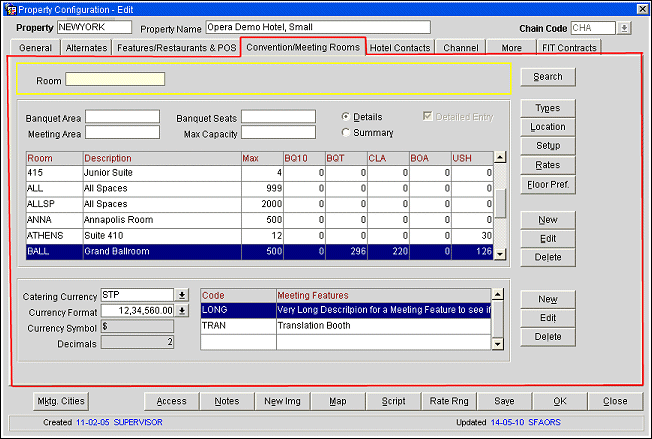The height and width of the screenshot is (439, 652).
Task: Select the Summary radio button
Action: 346,133
